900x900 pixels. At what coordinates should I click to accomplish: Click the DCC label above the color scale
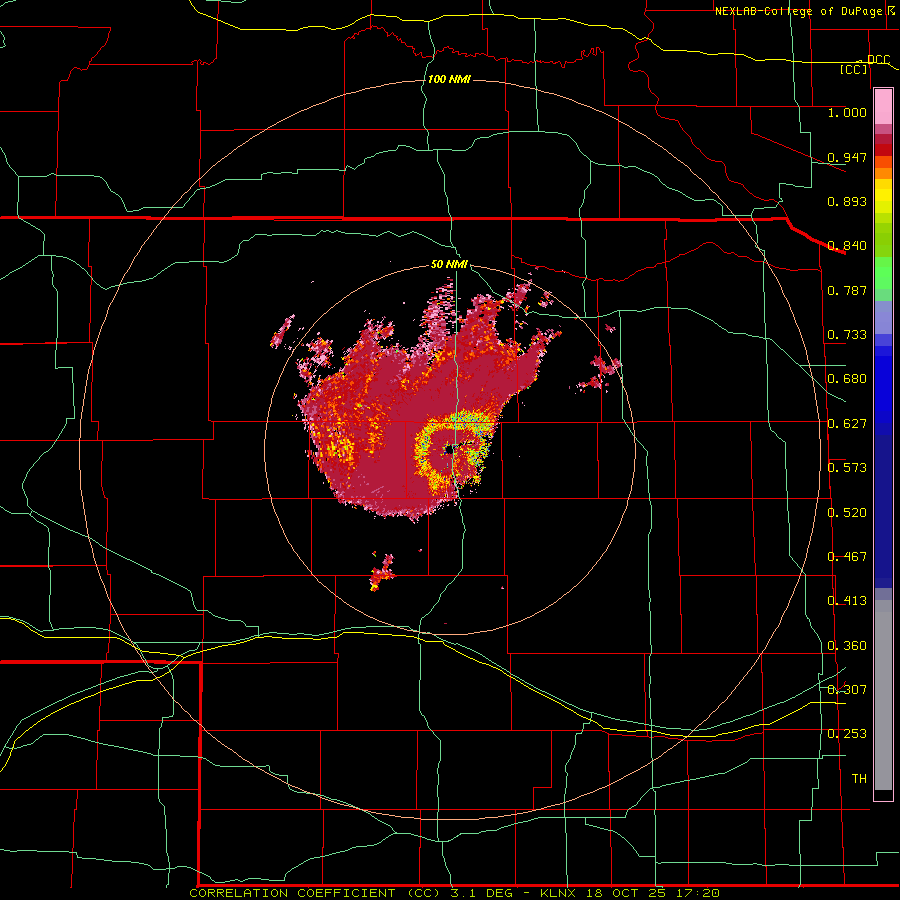(878, 59)
